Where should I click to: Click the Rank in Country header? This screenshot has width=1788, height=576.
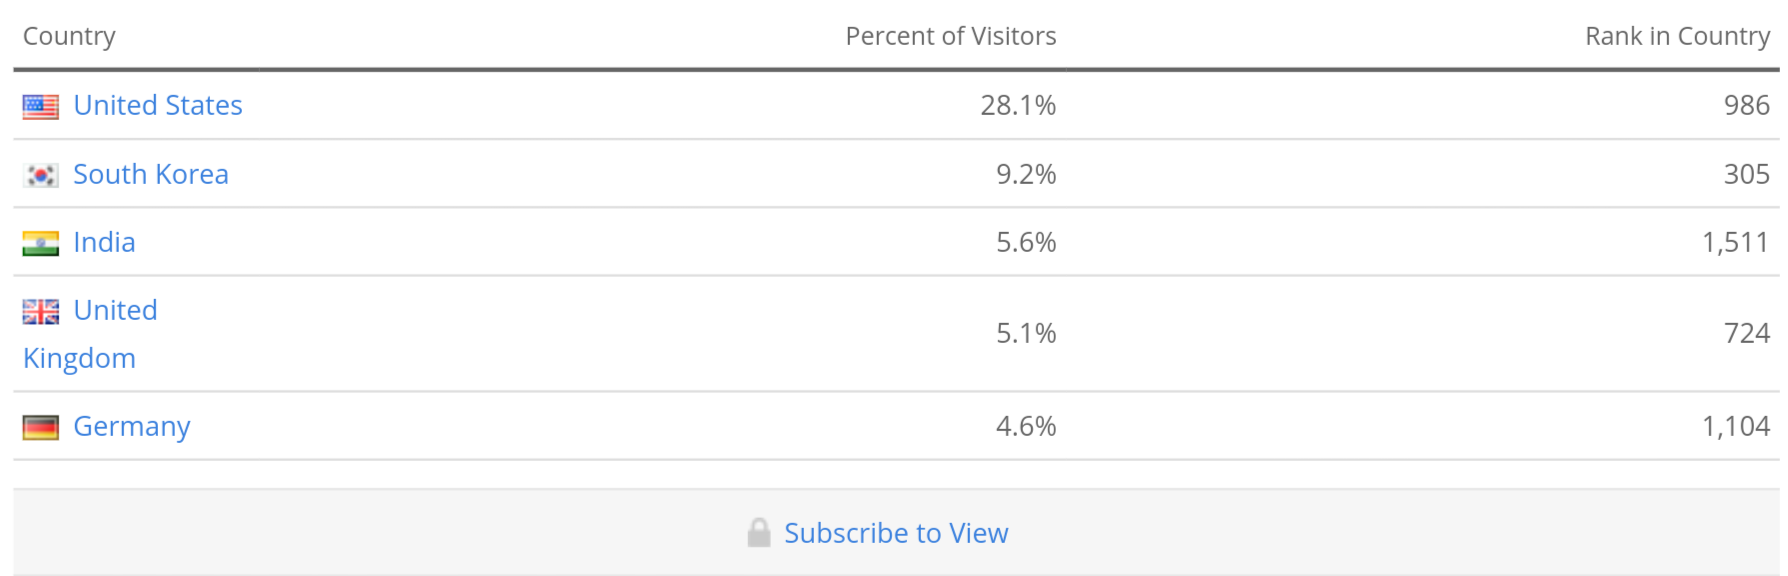click(1677, 36)
